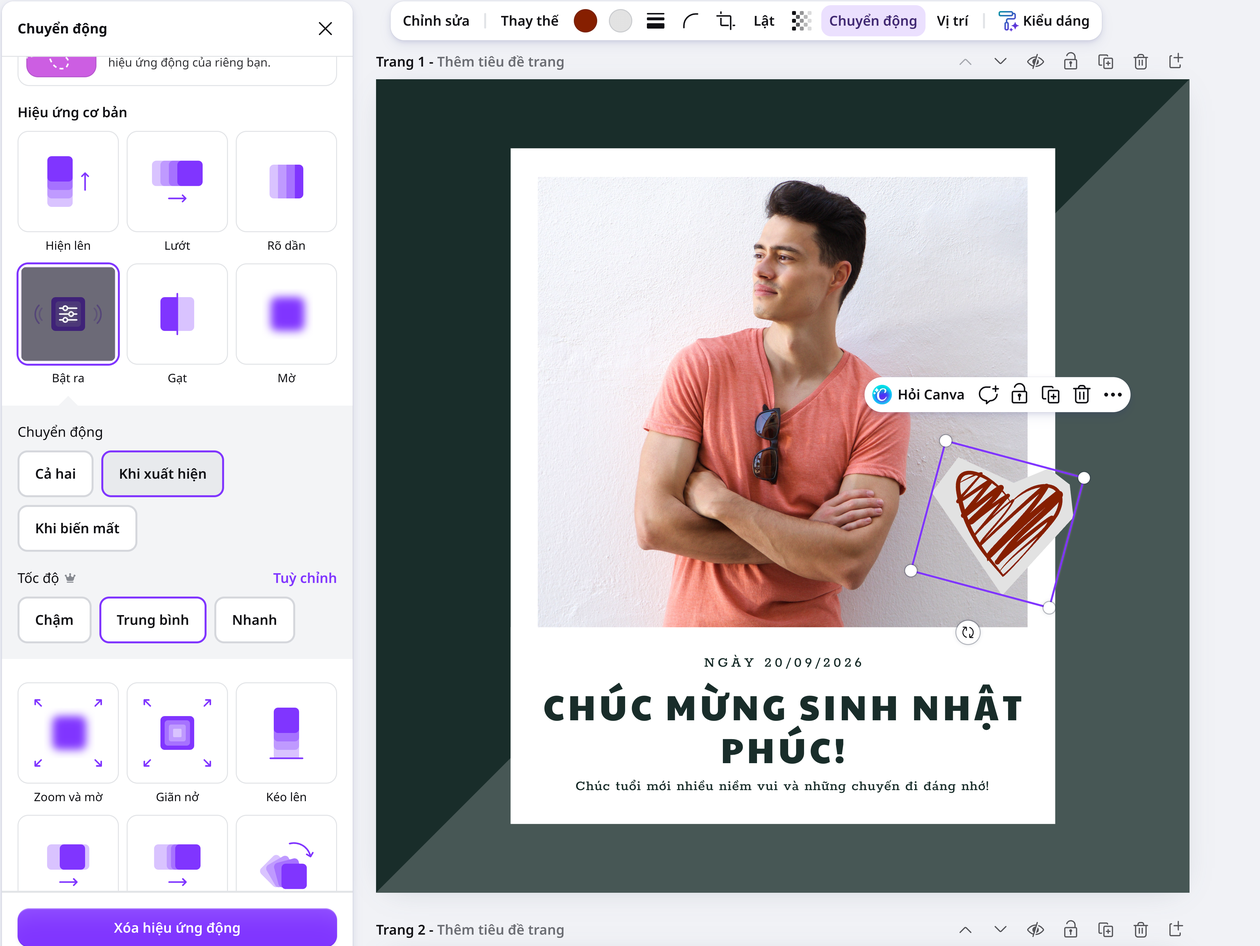Choose Cả hai animation timing
1260x946 pixels.
pos(55,474)
